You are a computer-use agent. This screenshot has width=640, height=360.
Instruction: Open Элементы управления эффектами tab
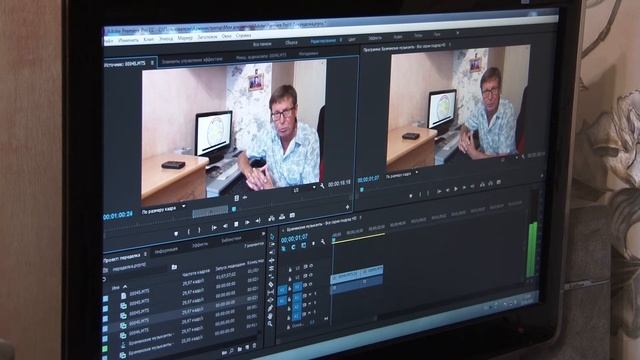[x=192, y=60]
